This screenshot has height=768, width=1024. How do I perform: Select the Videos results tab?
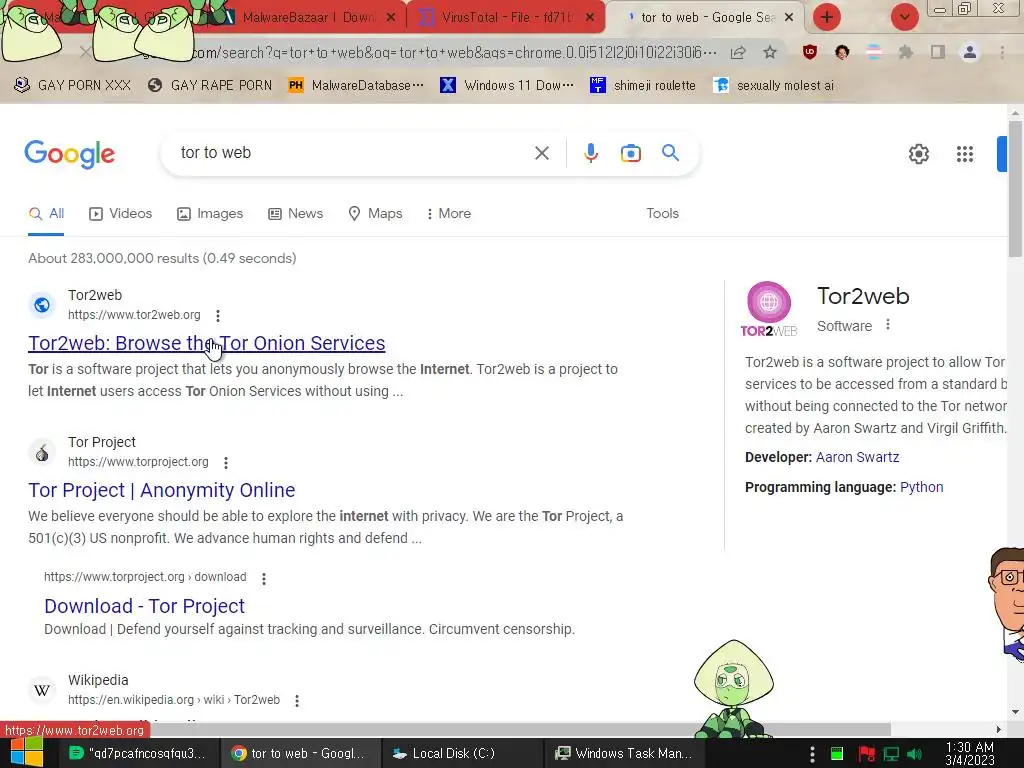click(120, 214)
